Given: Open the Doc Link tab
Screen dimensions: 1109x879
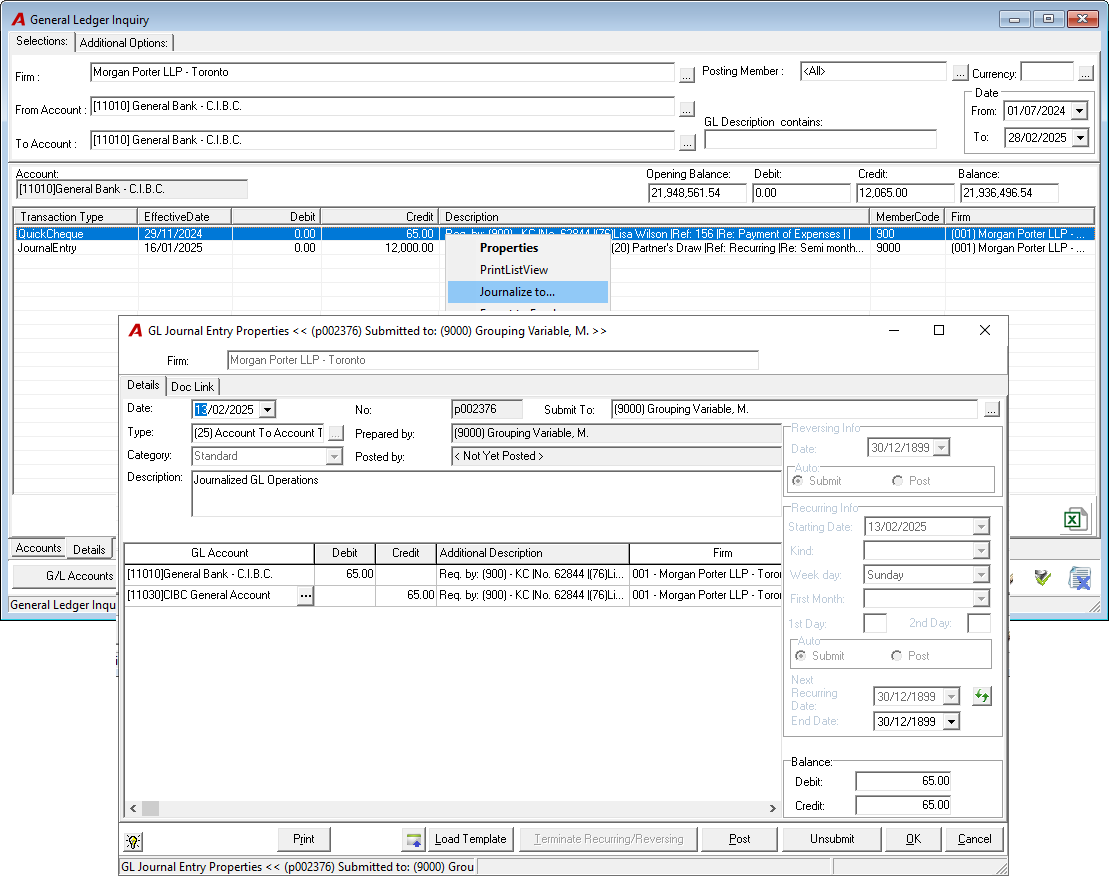Looking at the screenshot, I should point(192,387).
